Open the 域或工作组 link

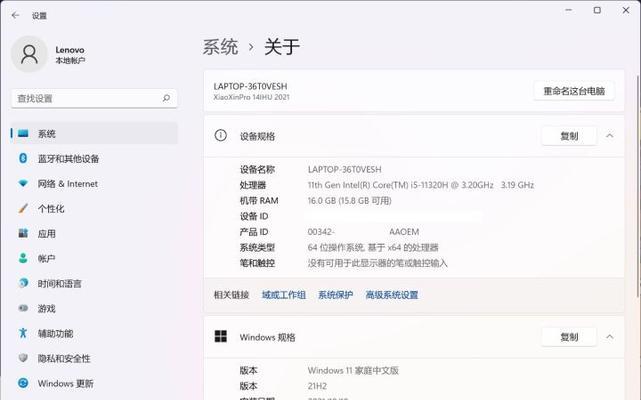point(284,295)
